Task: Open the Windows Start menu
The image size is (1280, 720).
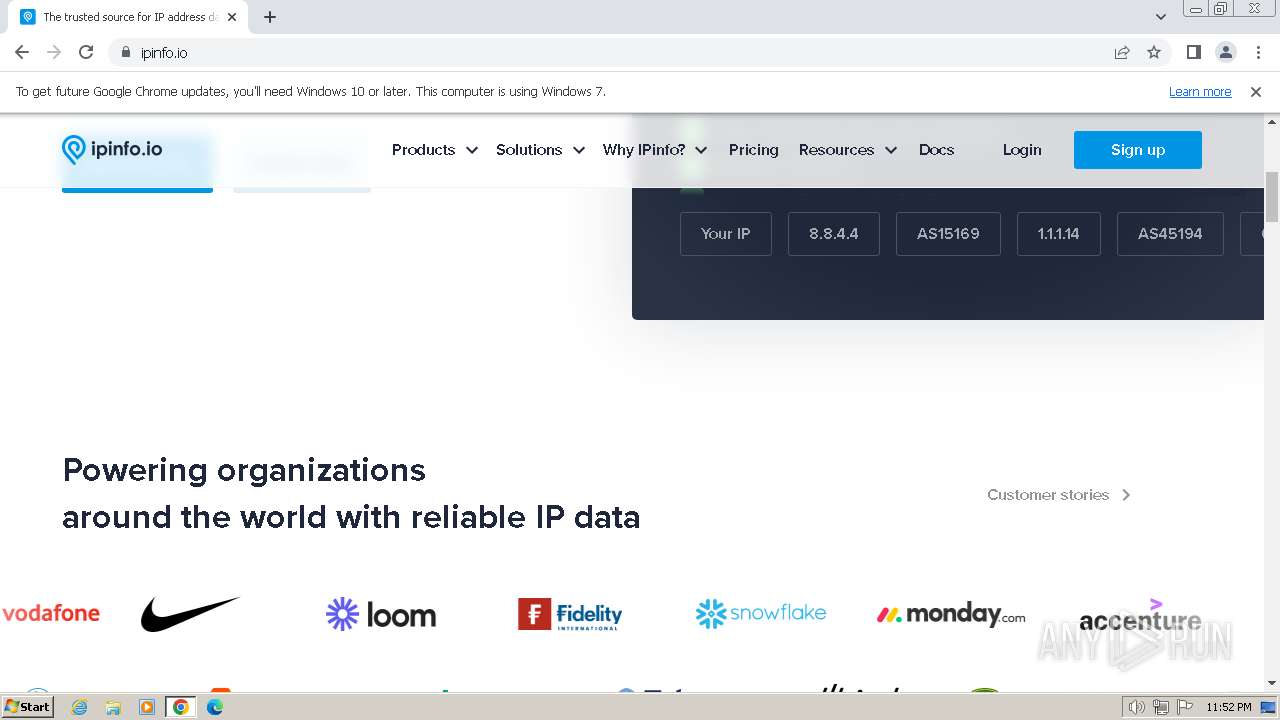Action: click(x=28, y=706)
